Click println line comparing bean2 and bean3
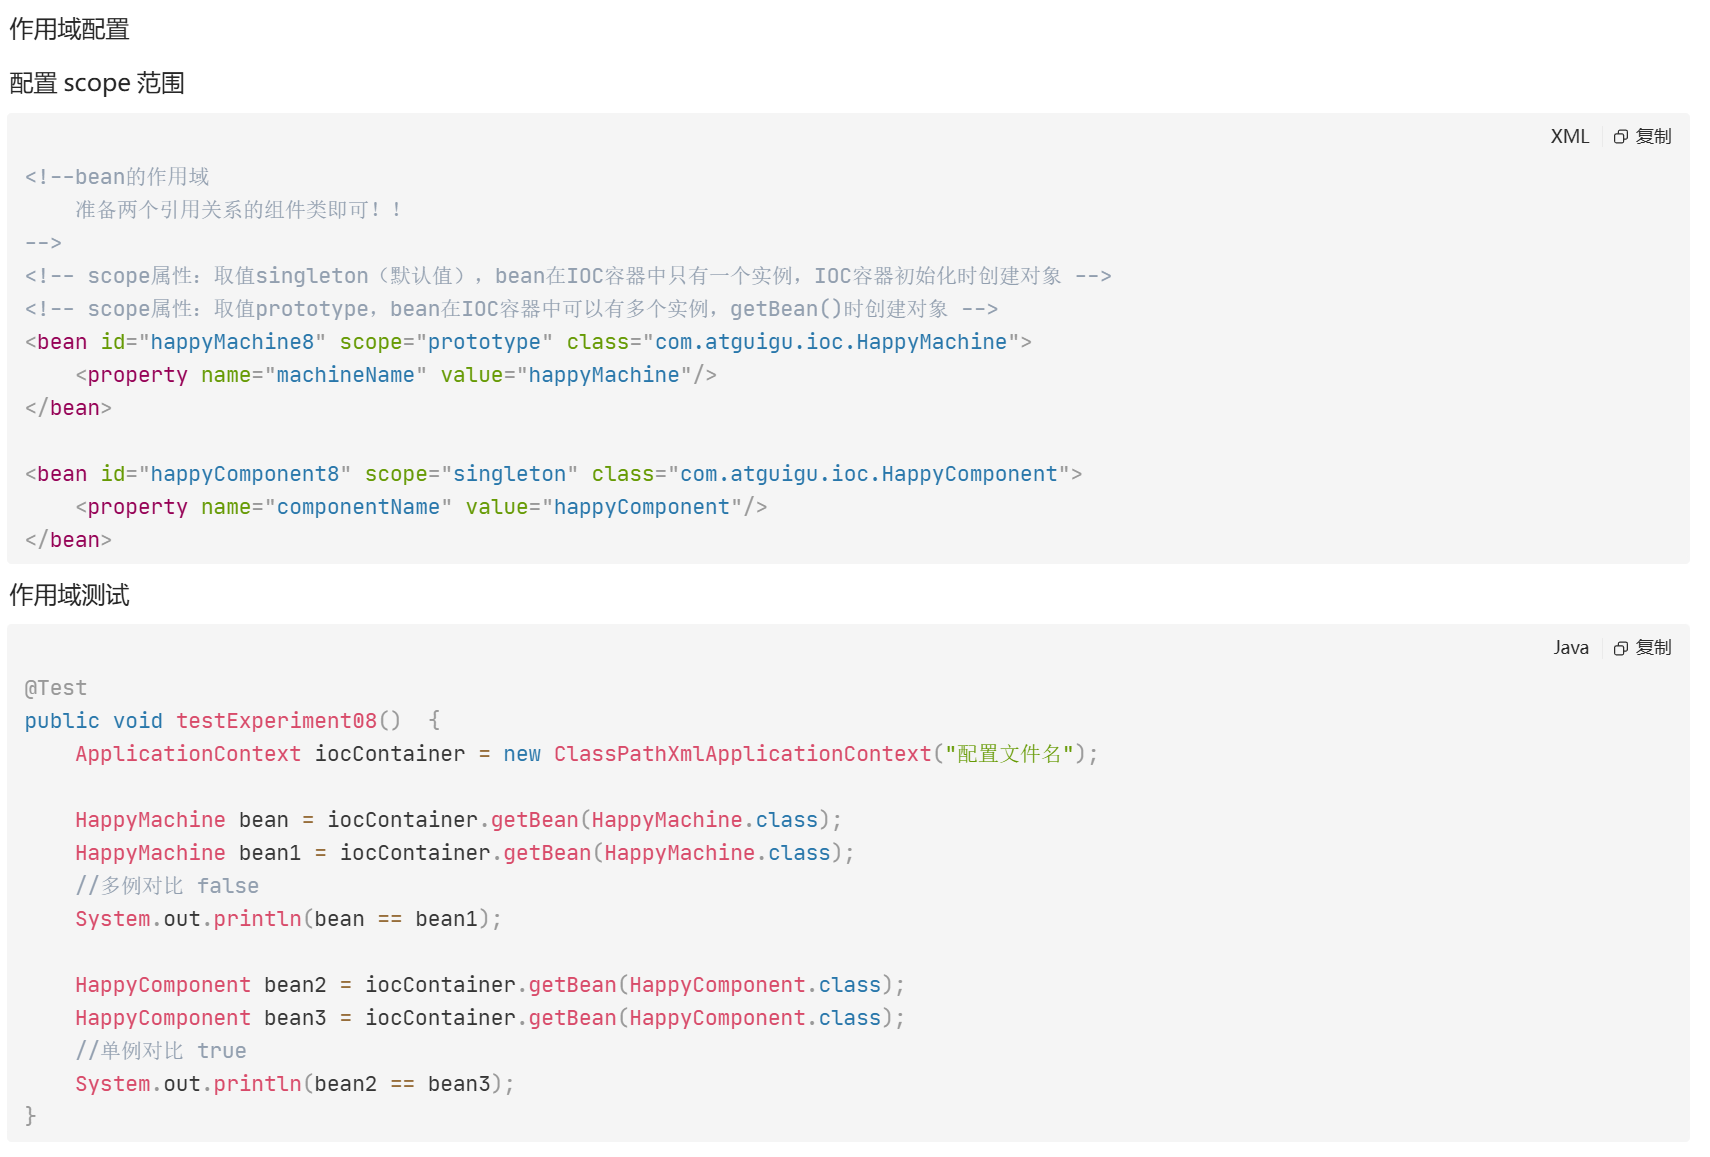 295,1084
